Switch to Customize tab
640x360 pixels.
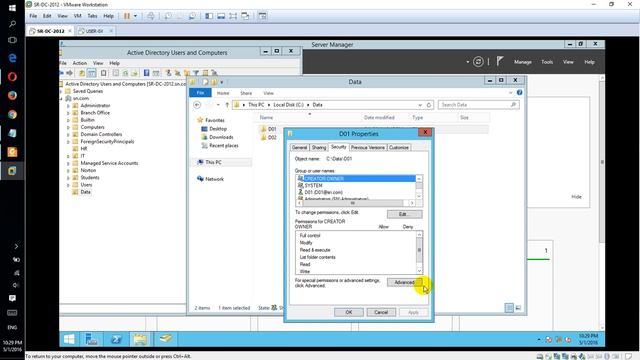[399, 147]
